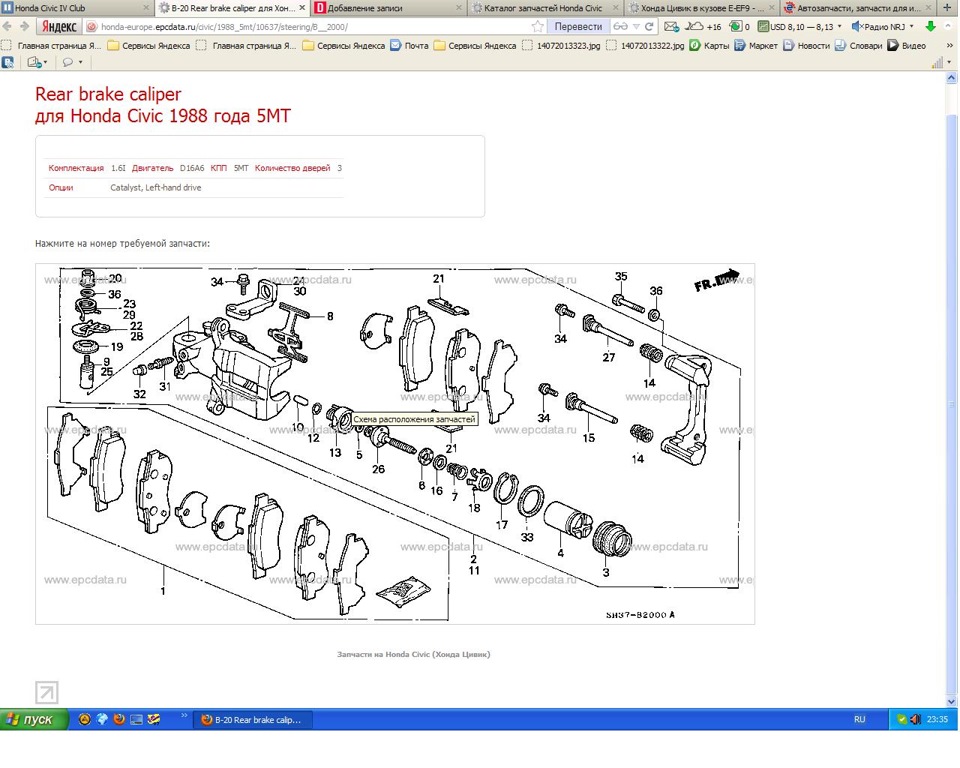The image size is (960, 768).
Task: Open the Маркет bookmark
Action: (x=756, y=45)
